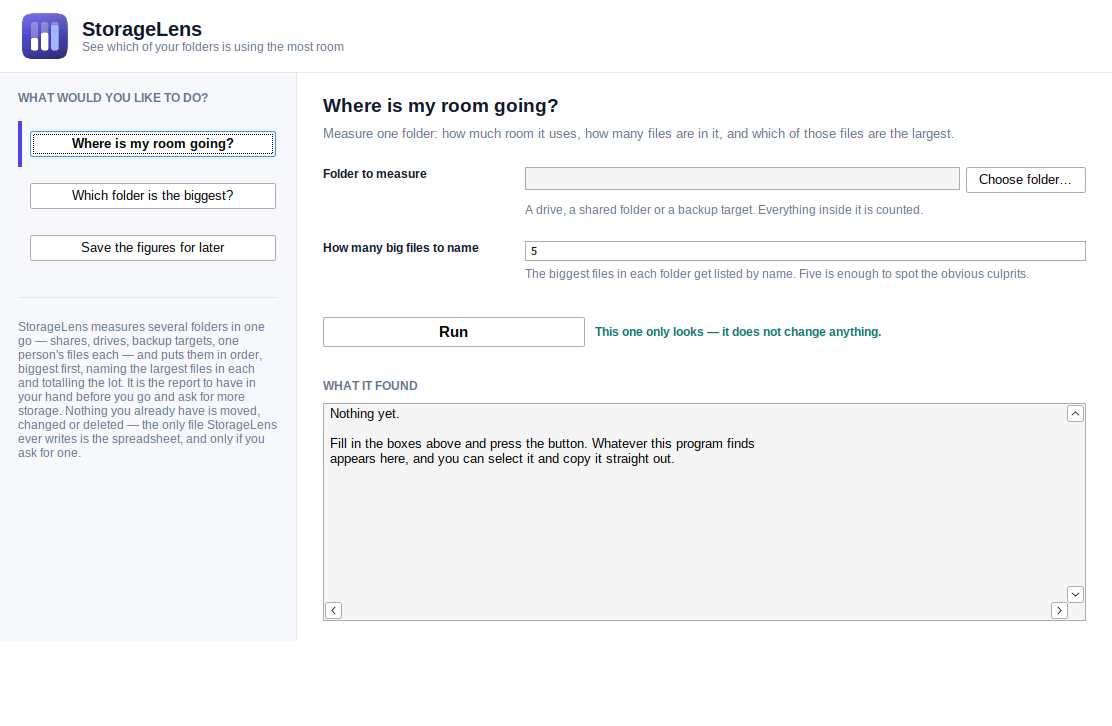Click the StorageLens bar chart logo
Screen dimensions: 1112x726
click(45, 36)
